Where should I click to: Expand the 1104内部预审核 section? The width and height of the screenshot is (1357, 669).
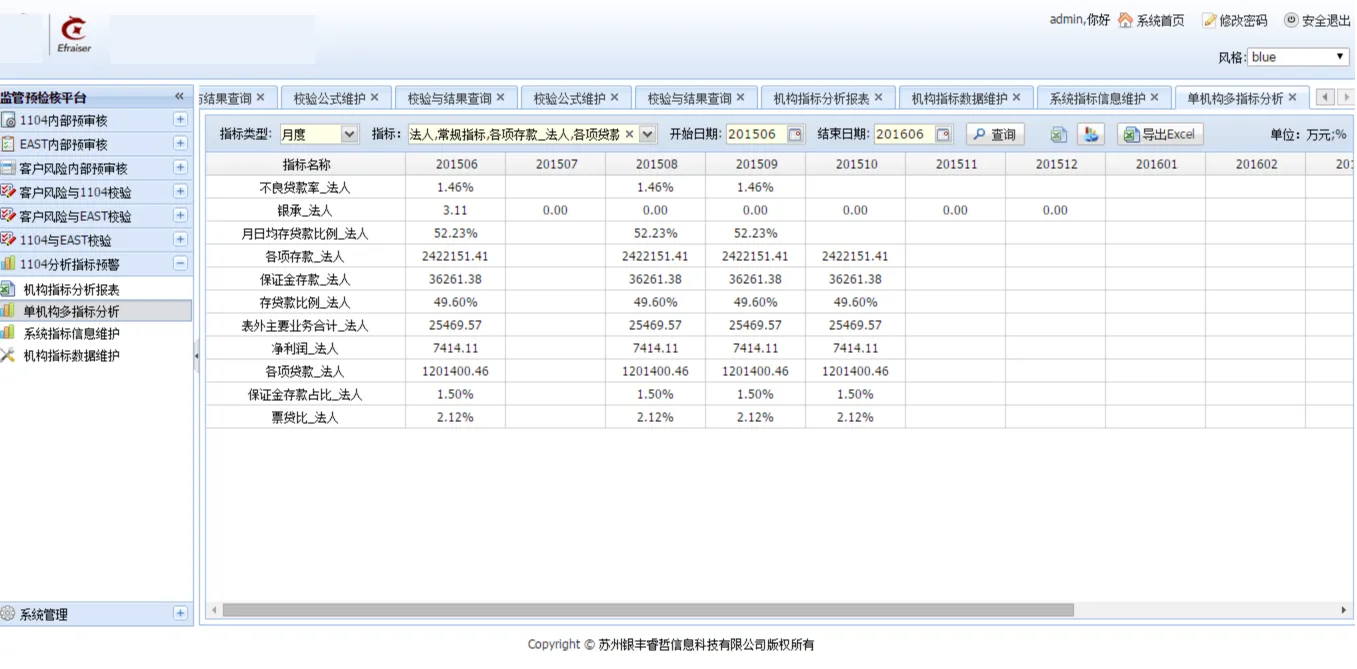click(x=180, y=119)
